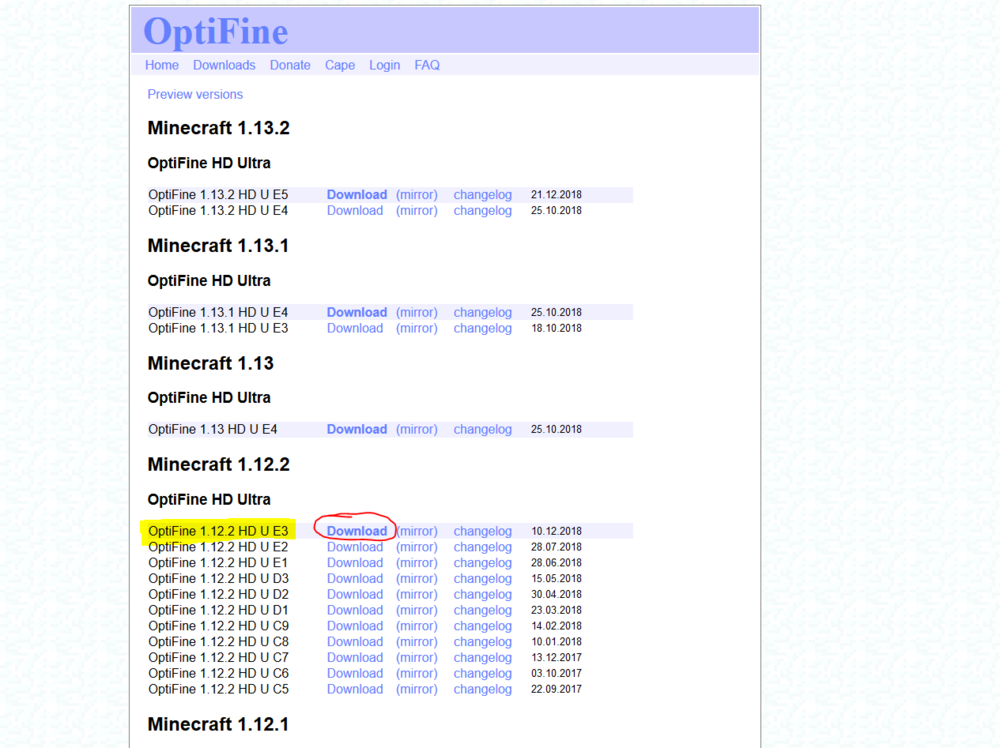This screenshot has height=748, width=1000.
Task: Navigate to the Home page
Action: (161, 64)
